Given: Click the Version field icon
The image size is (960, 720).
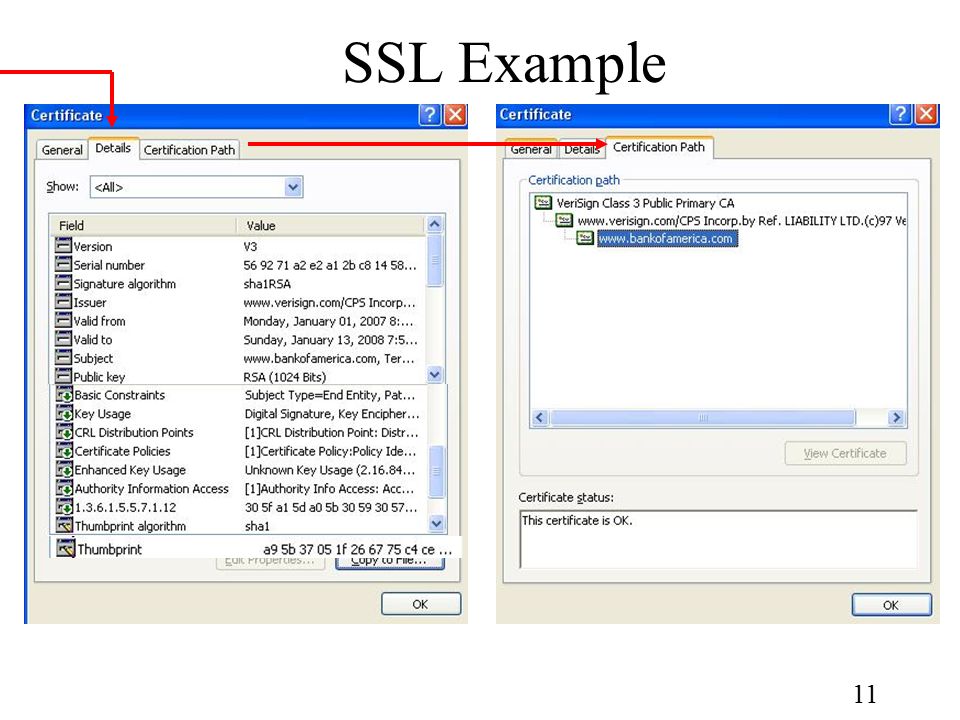Looking at the screenshot, I should tap(63, 246).
